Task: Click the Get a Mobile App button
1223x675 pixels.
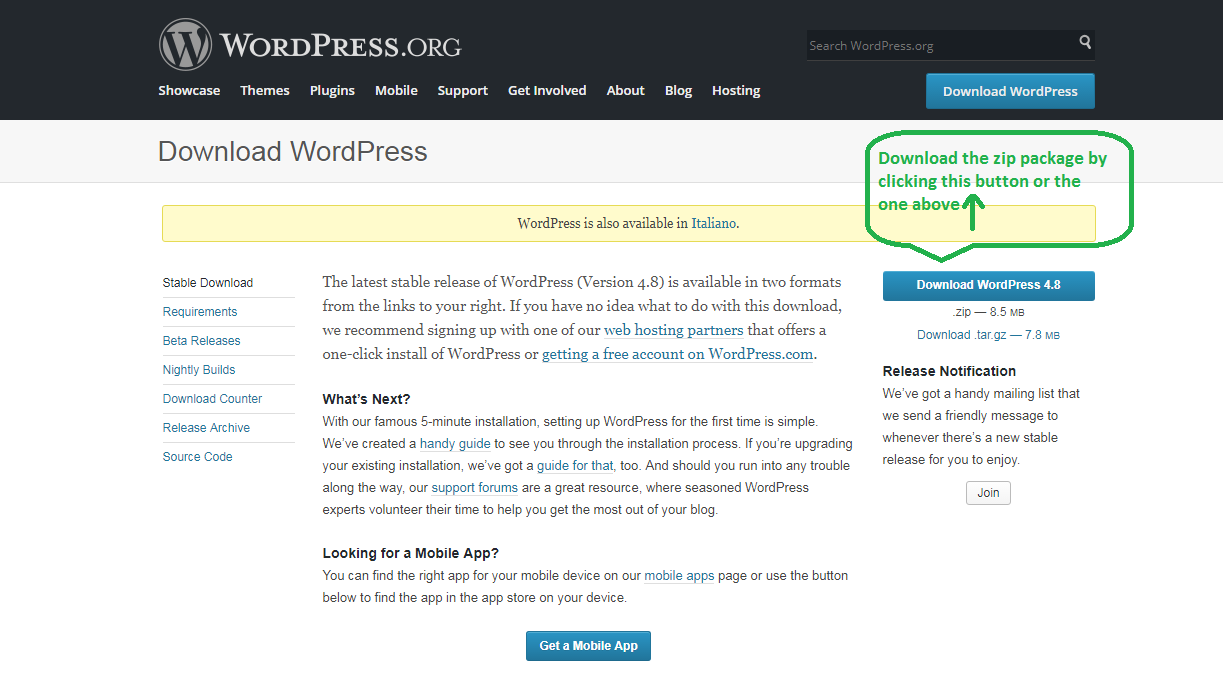Action: [588, 645]
